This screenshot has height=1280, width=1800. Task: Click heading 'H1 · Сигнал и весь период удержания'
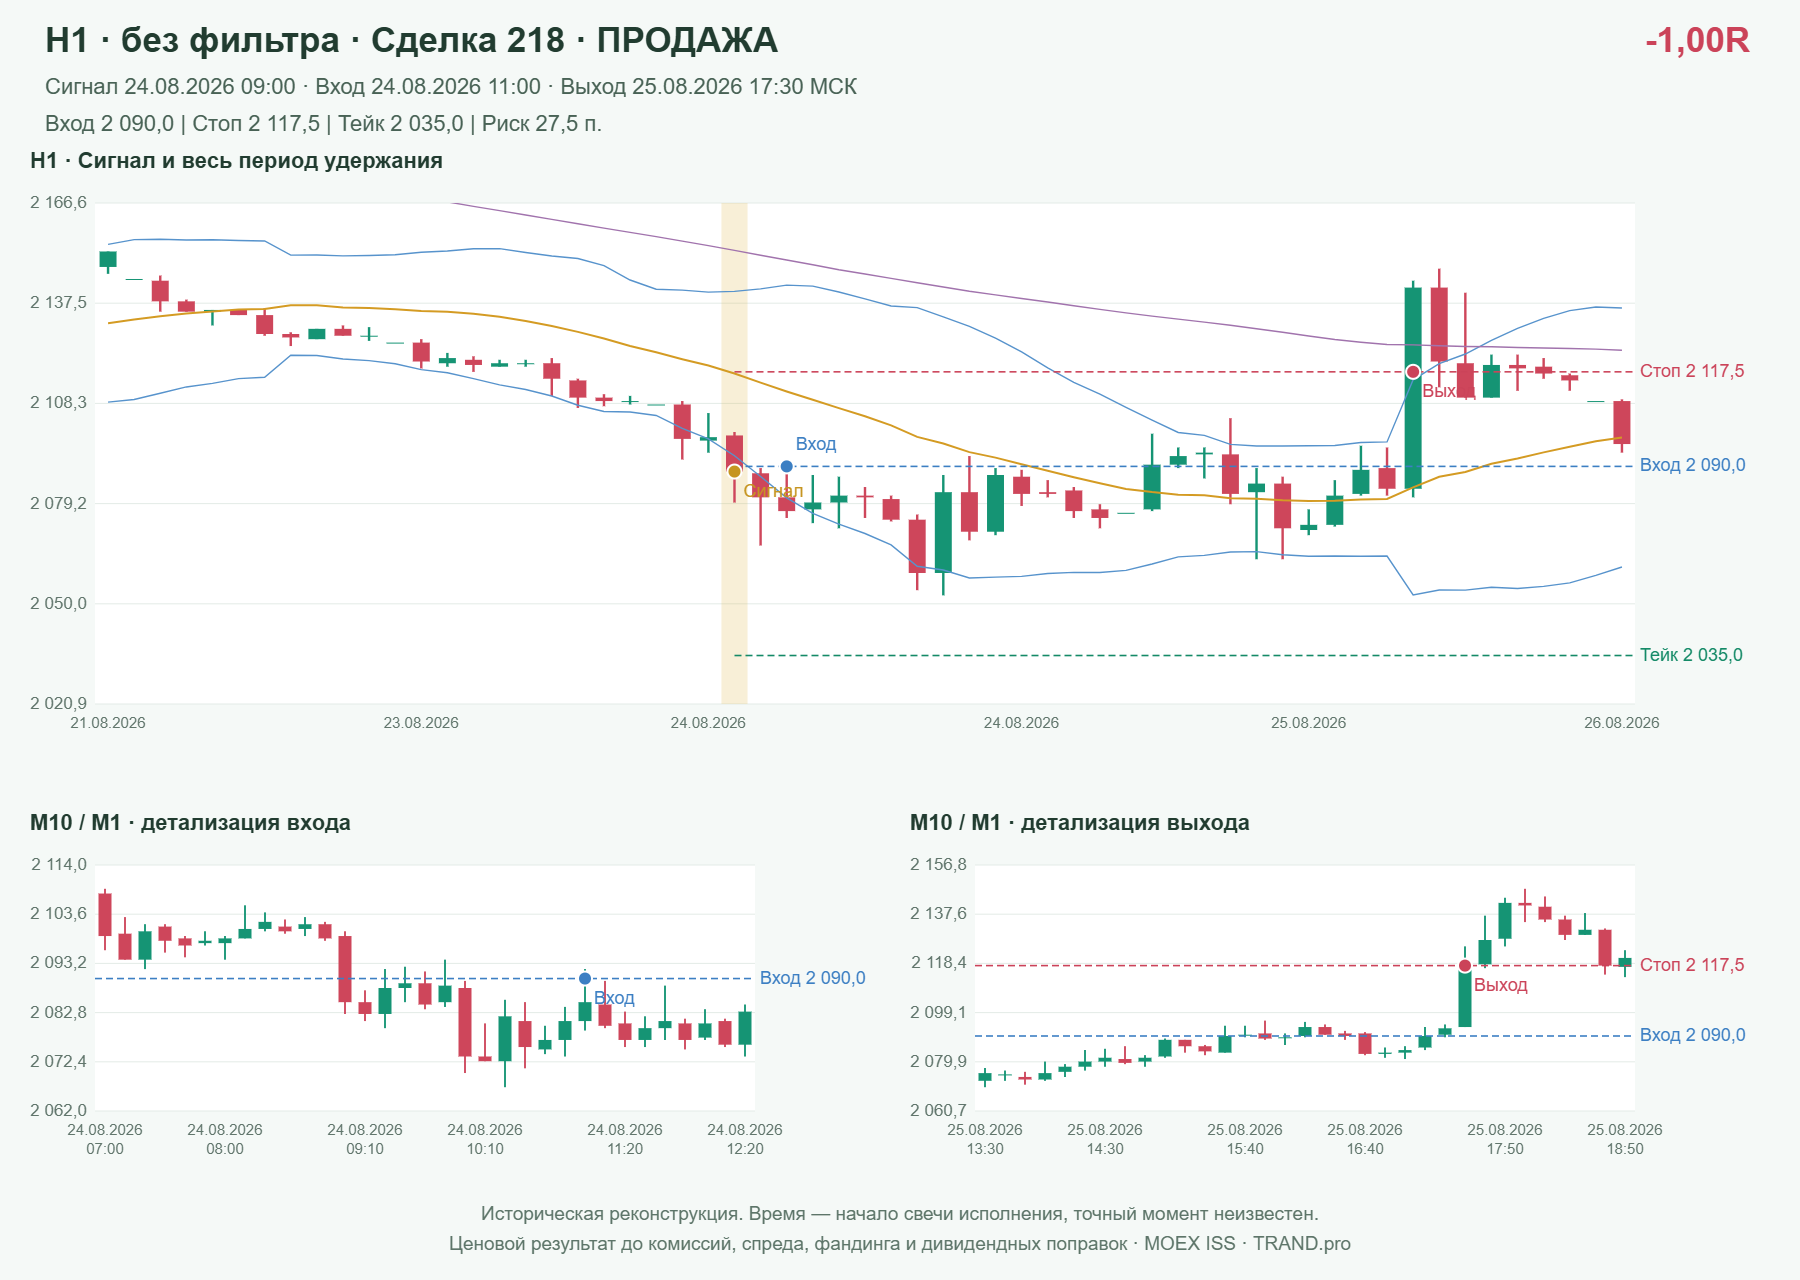[236, 161]
